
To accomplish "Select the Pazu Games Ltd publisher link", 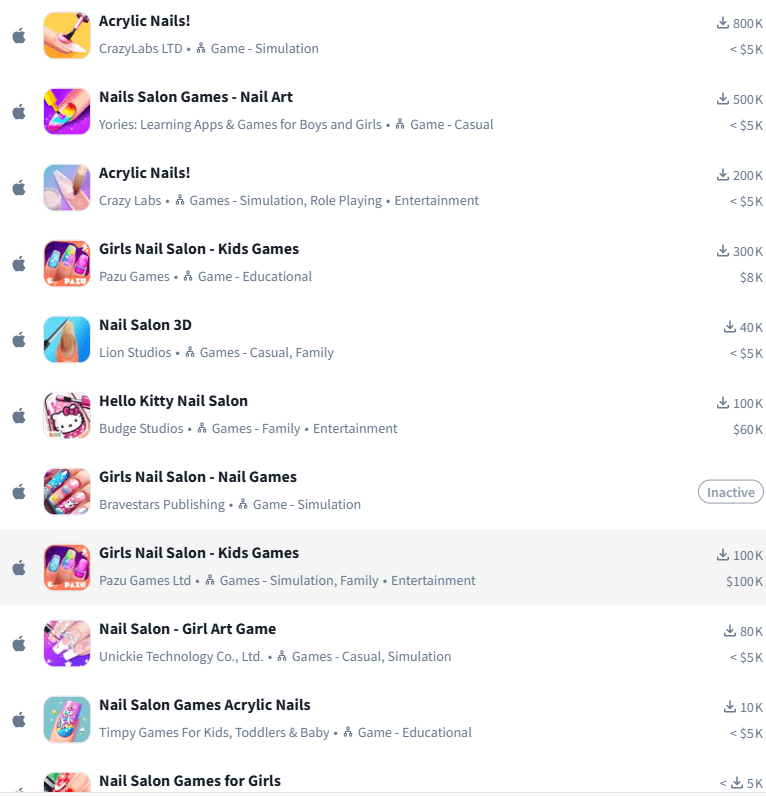I will tap(145, 580).
